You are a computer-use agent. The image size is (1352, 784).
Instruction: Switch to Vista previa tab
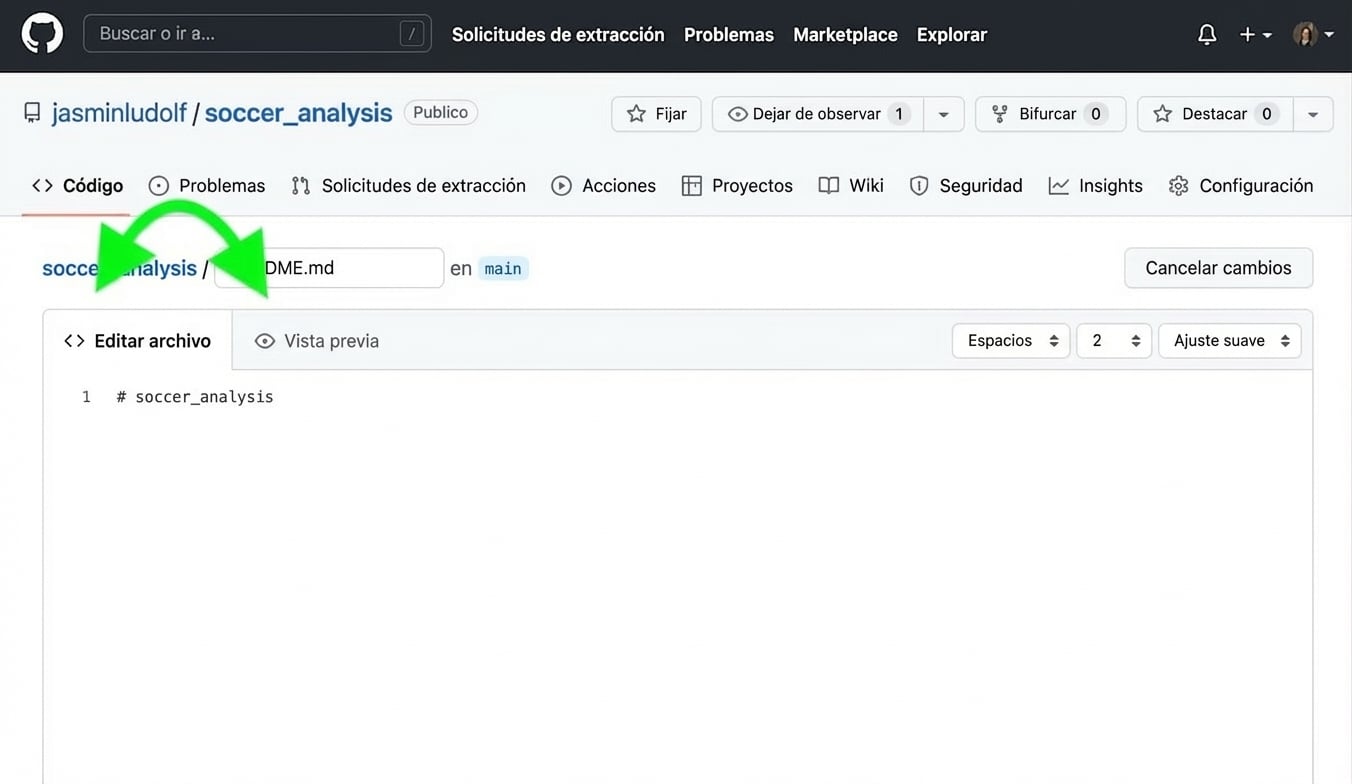tap(318, 341)
